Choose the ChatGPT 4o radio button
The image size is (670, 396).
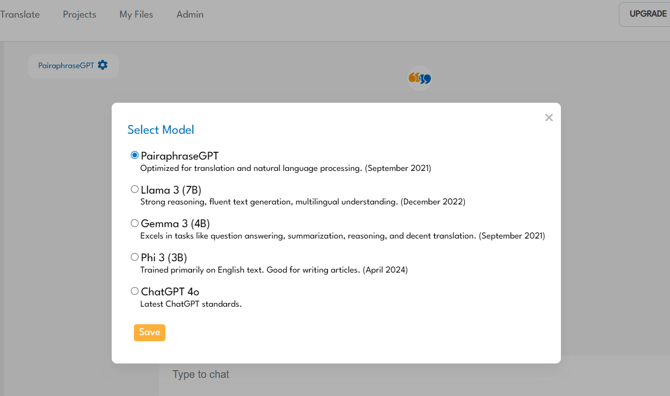(135, 291)
